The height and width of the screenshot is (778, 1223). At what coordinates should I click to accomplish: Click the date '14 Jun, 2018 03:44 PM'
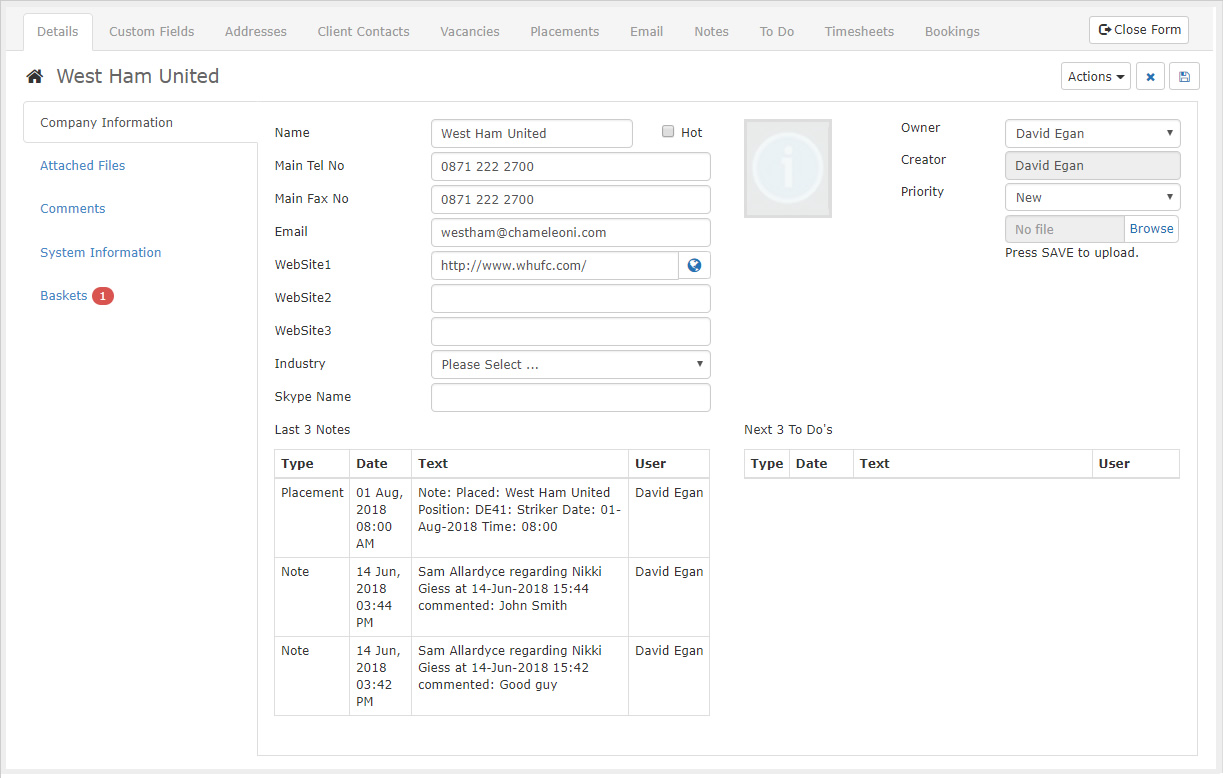click(x=380, y=597)
